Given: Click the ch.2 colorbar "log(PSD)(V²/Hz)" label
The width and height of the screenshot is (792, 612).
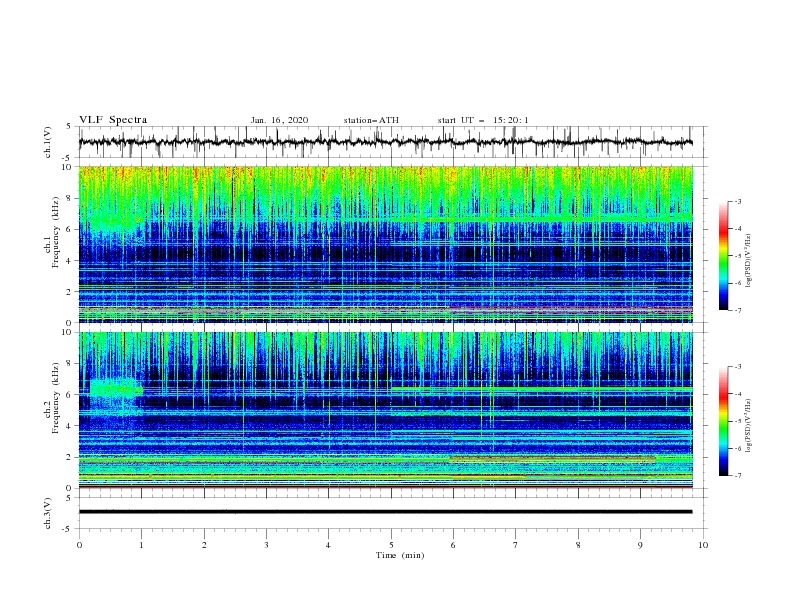Looking at the screenshot, I should pyautogui.click(x=749, y=425).
